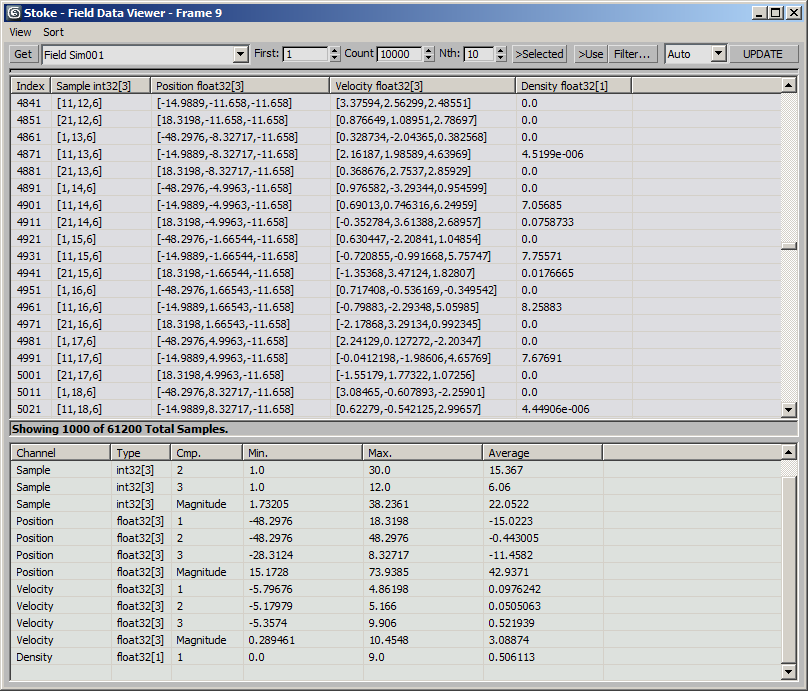
Task: Click down arrow of statistics table scrollbar
Action: pyautogui.click(x=788, y=671)
